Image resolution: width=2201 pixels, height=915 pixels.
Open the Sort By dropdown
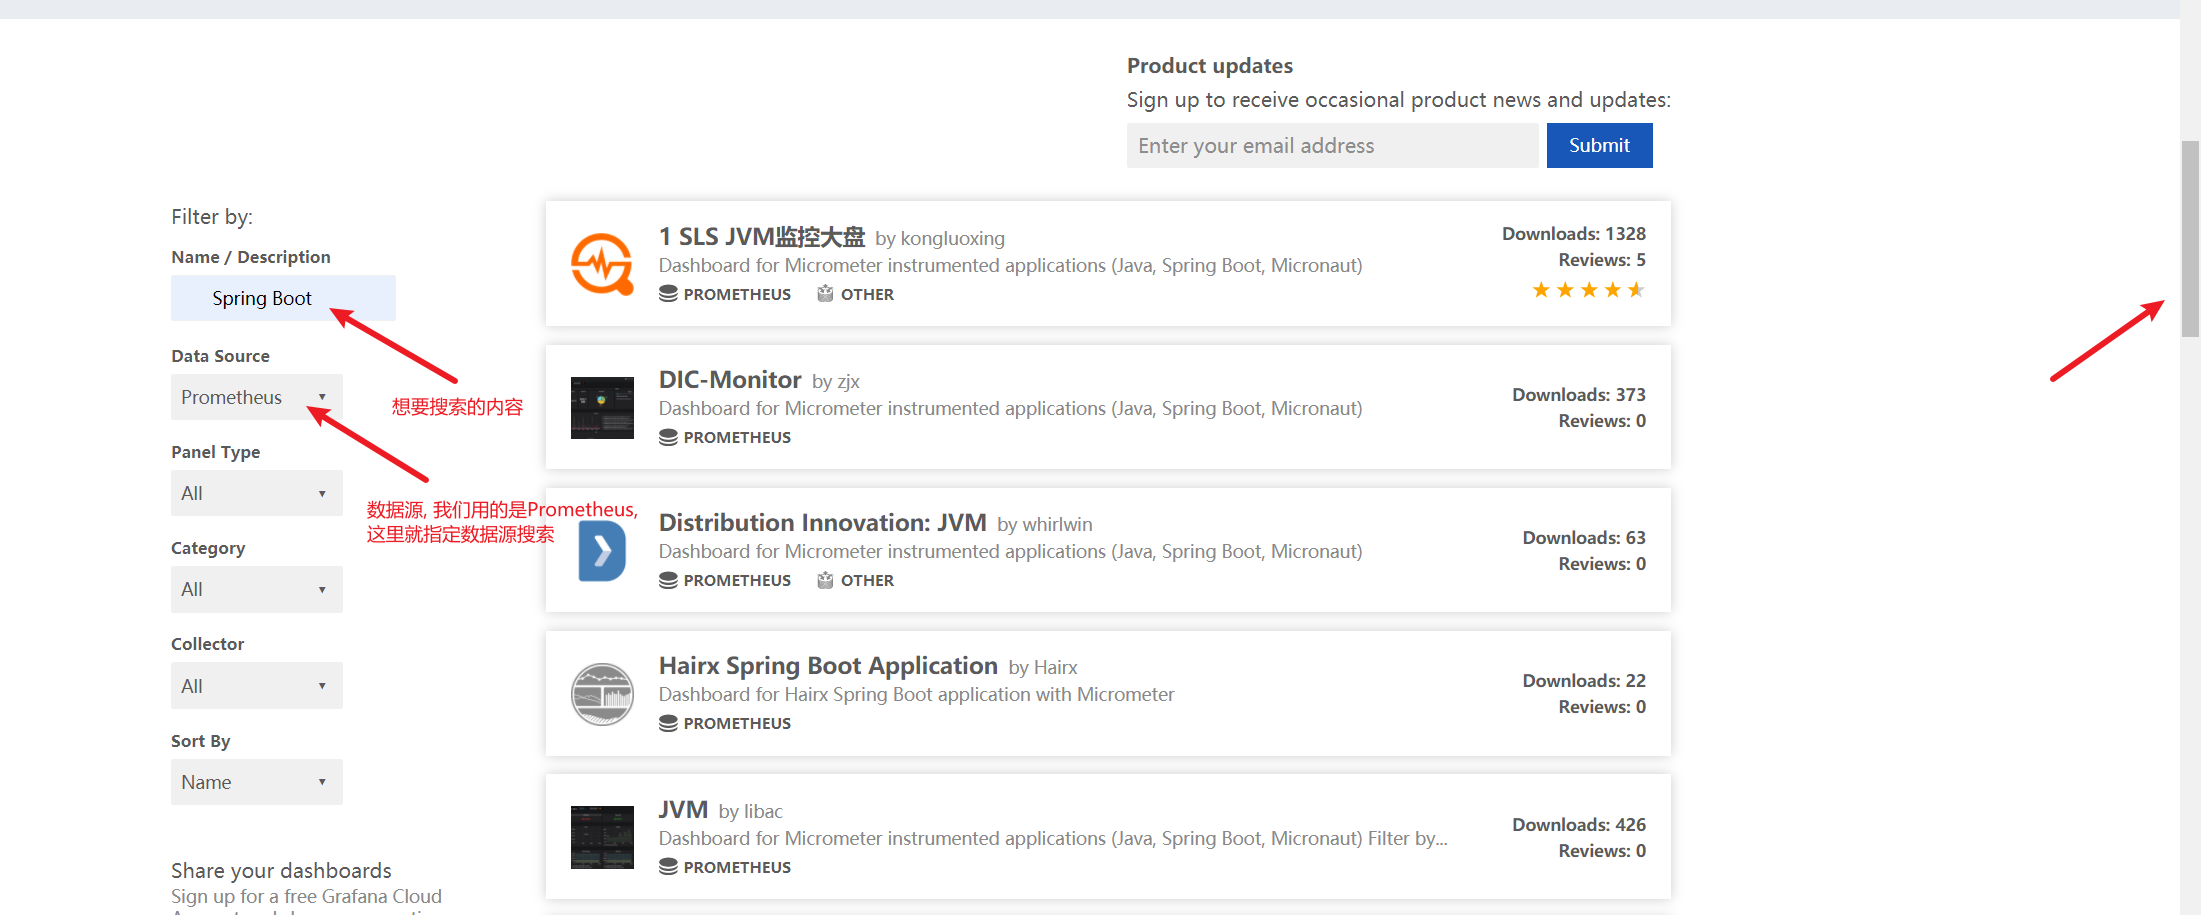(x=256, y=781)
